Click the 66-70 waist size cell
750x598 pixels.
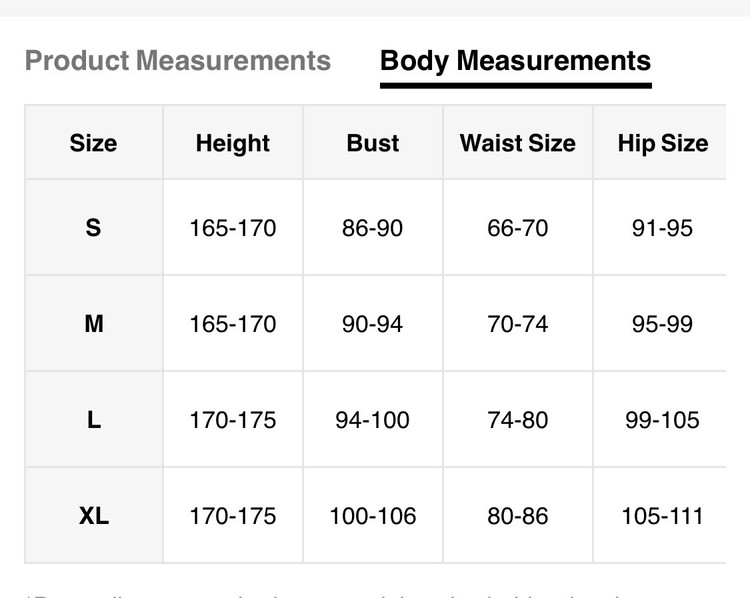[517, 228]
